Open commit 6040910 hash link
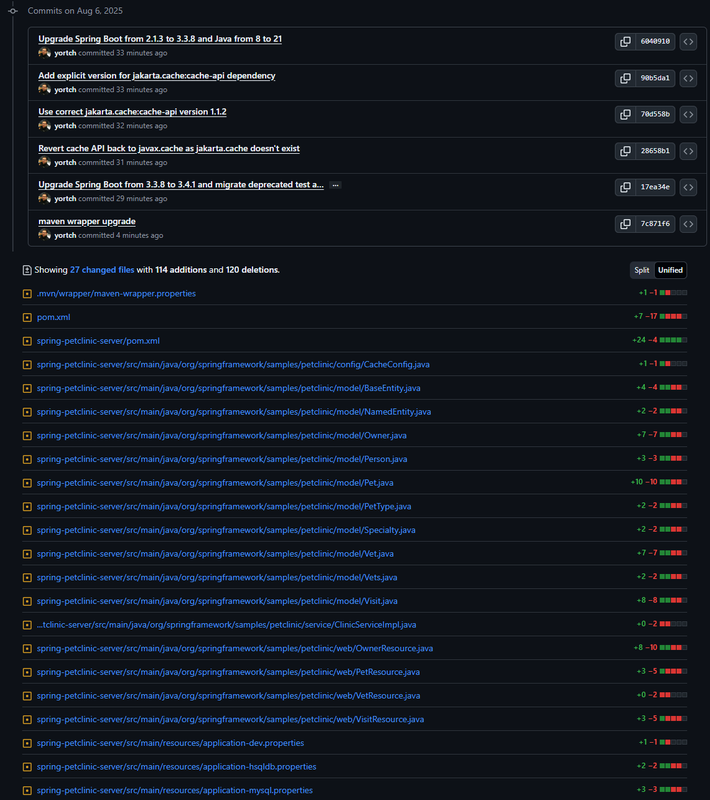The height and width of the screenshot is (800, 710). 655,41
